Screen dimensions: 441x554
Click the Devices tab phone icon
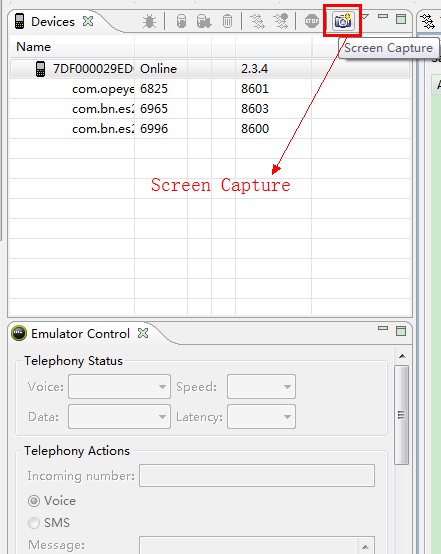click(19, 21)
